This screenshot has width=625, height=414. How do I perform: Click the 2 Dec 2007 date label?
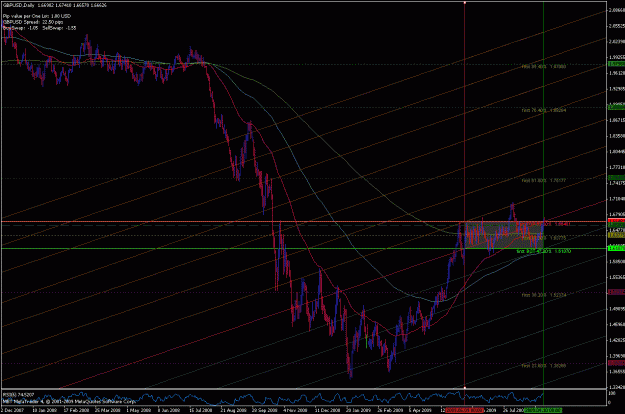(x=12, y=410)
